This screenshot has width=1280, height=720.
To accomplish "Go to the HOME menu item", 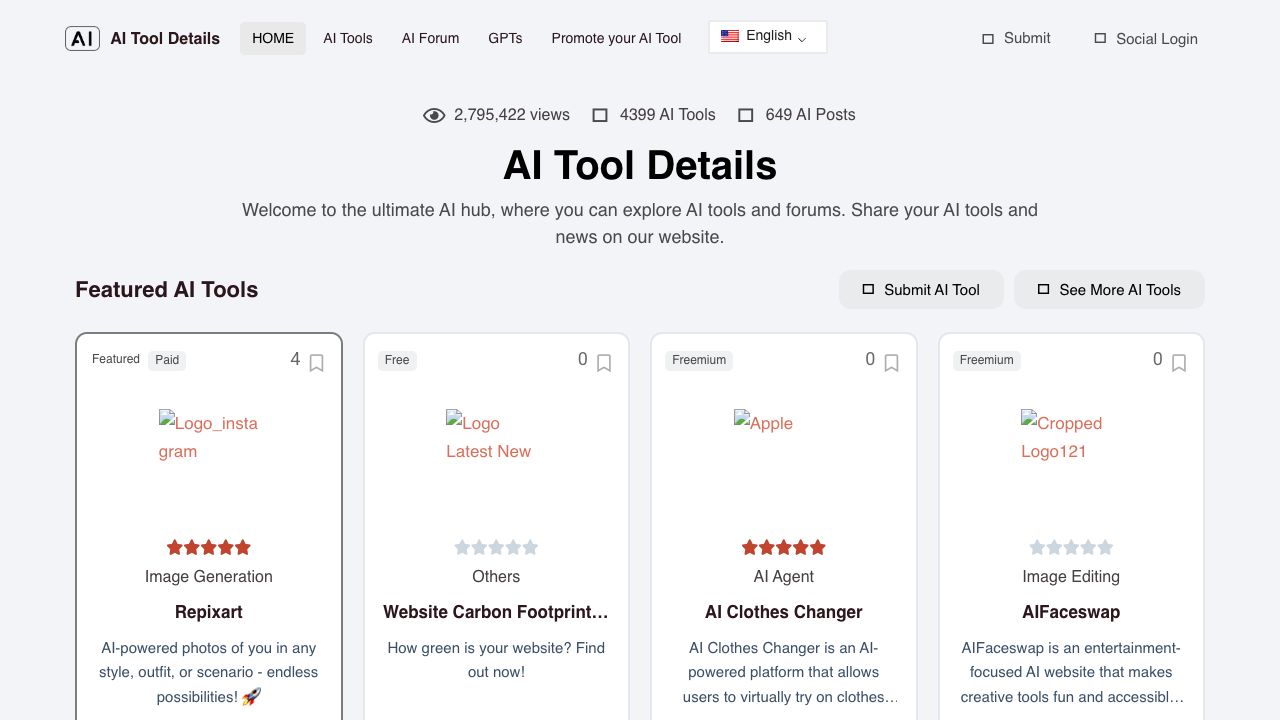I will [273, 38].
